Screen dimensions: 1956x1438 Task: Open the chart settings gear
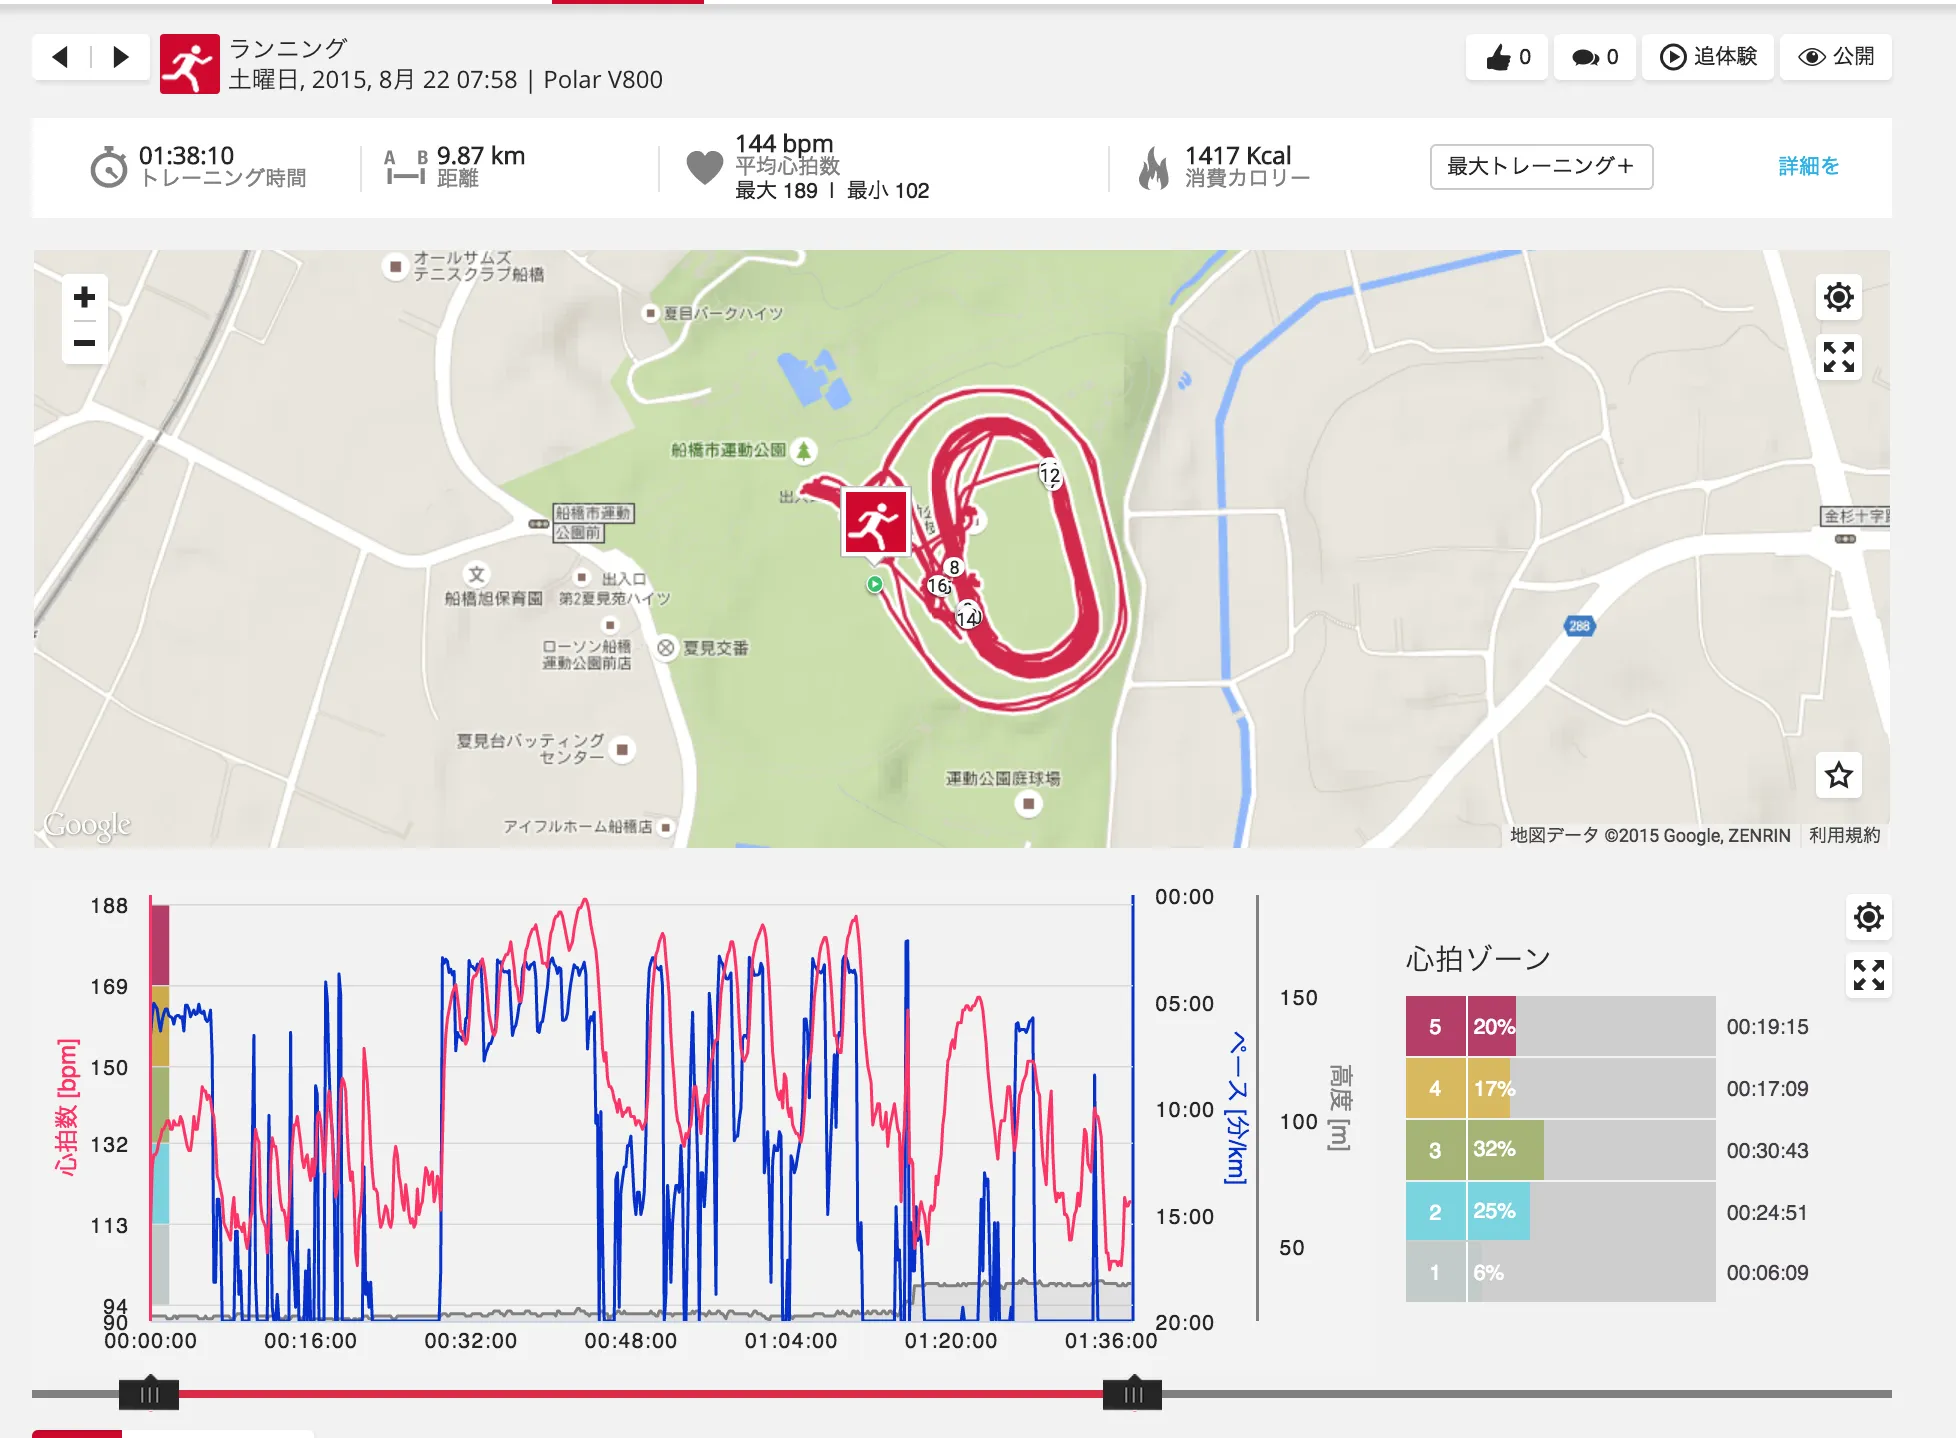[1869, 916]
